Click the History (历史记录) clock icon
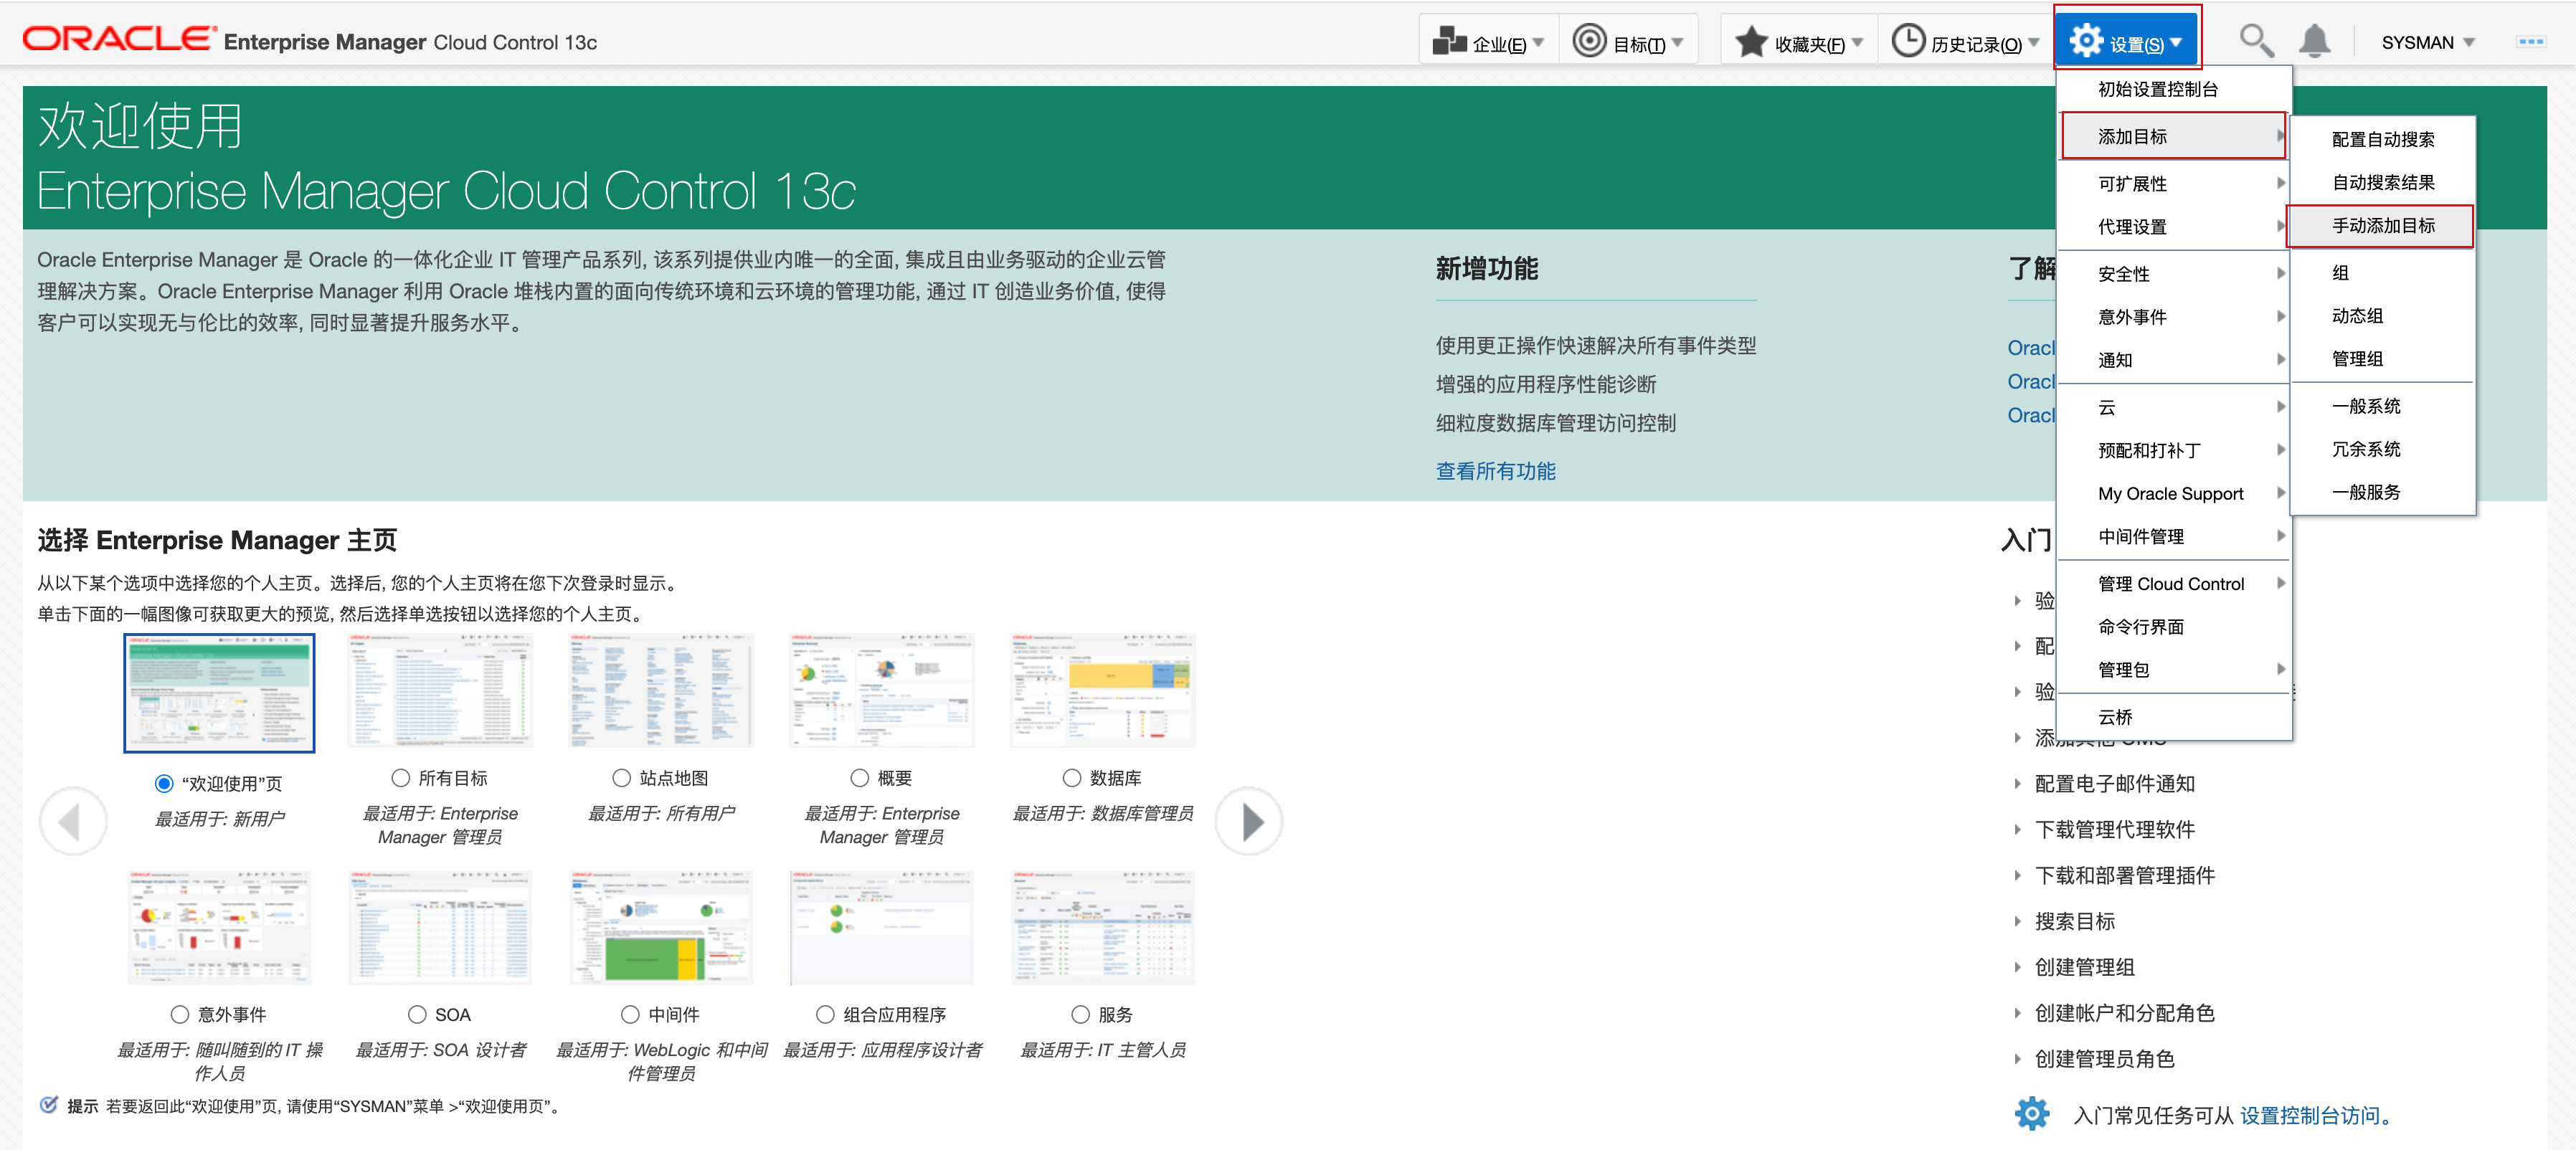This screenshot has height=1150, width=2576. coord(1908,42)
